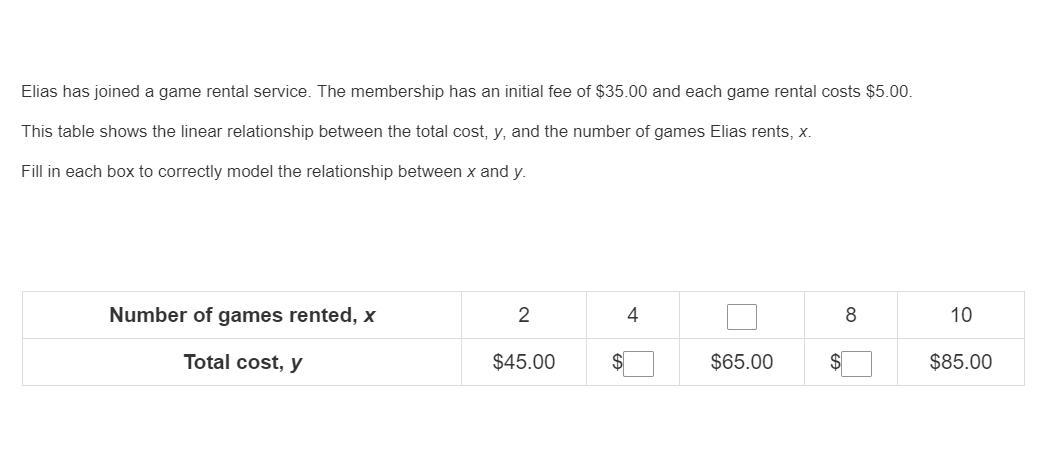Click the total cost input box under 8

856,363
